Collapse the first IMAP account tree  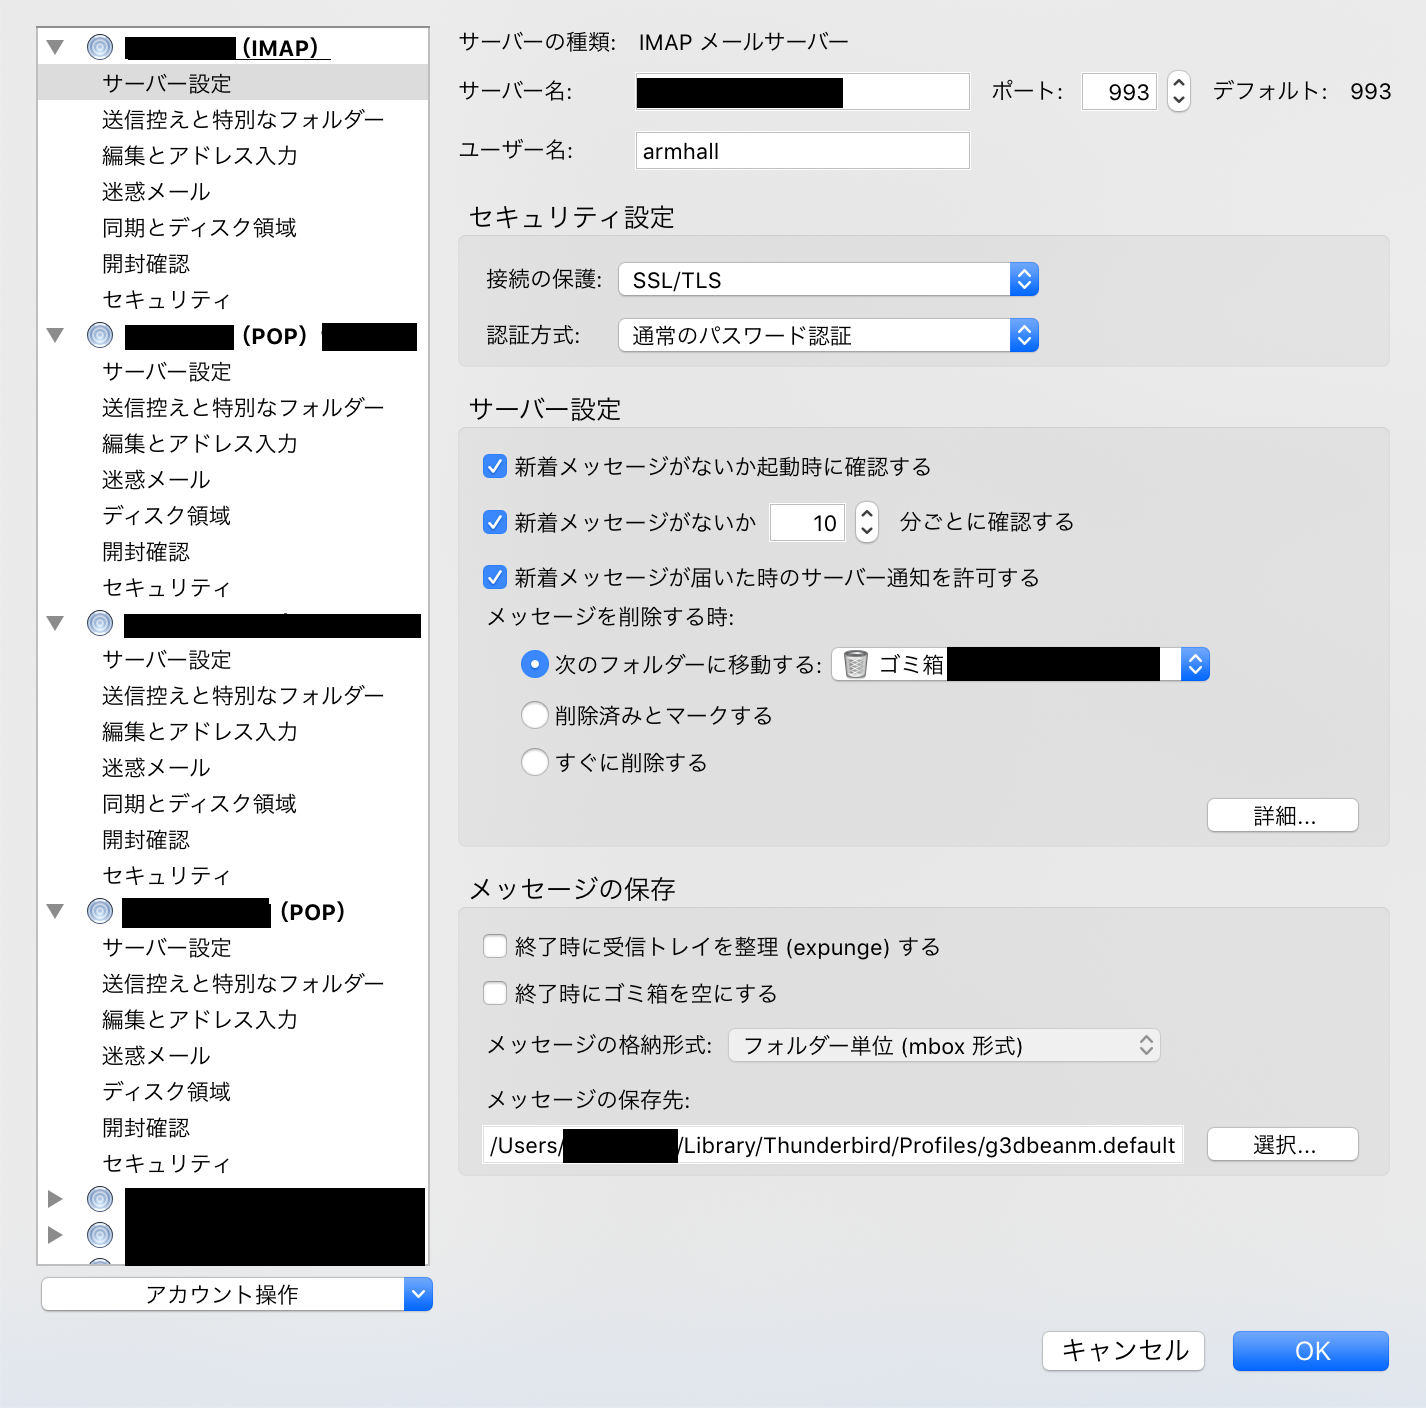(56, 47)
